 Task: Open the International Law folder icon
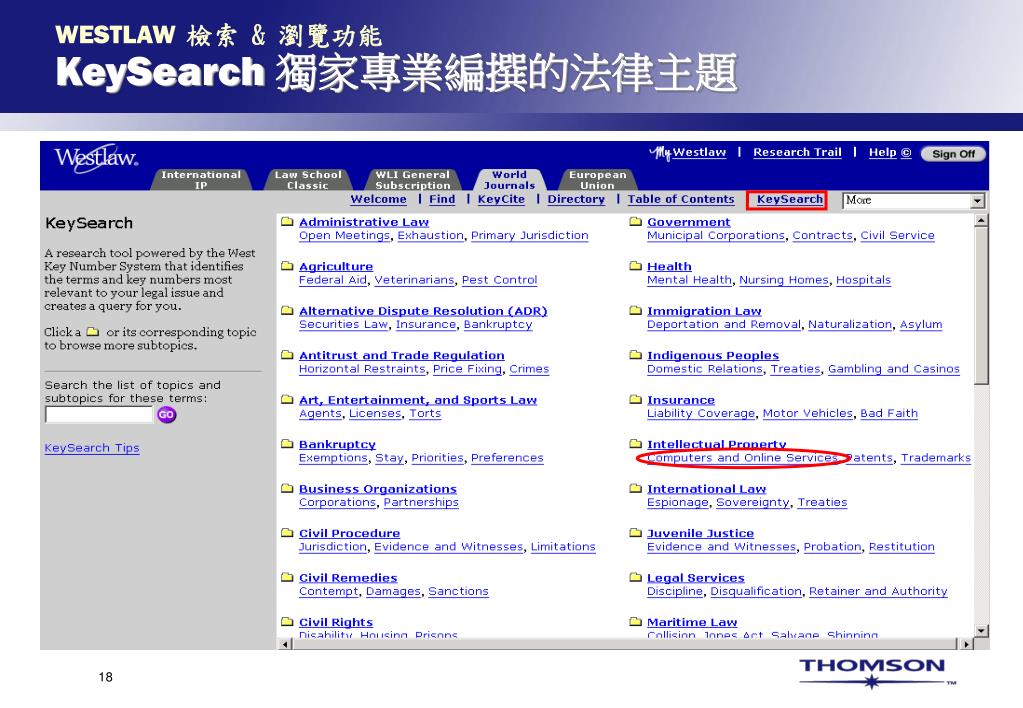635,488
